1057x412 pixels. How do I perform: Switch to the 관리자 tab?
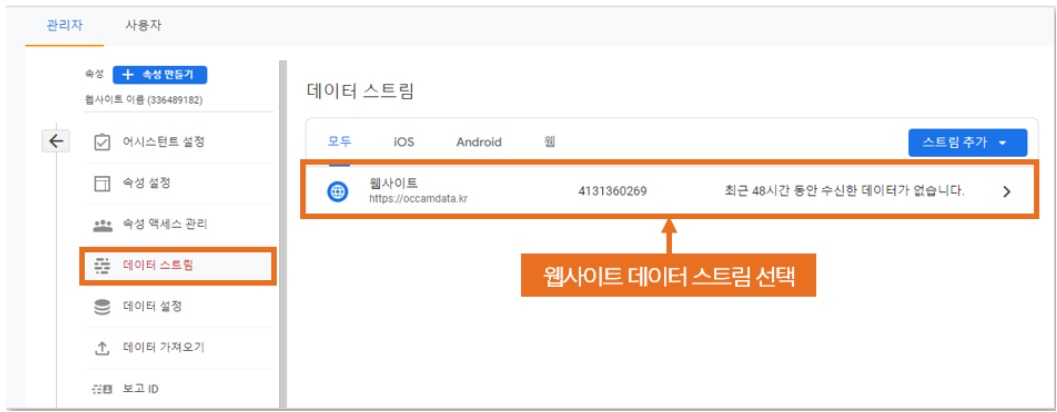65,26
